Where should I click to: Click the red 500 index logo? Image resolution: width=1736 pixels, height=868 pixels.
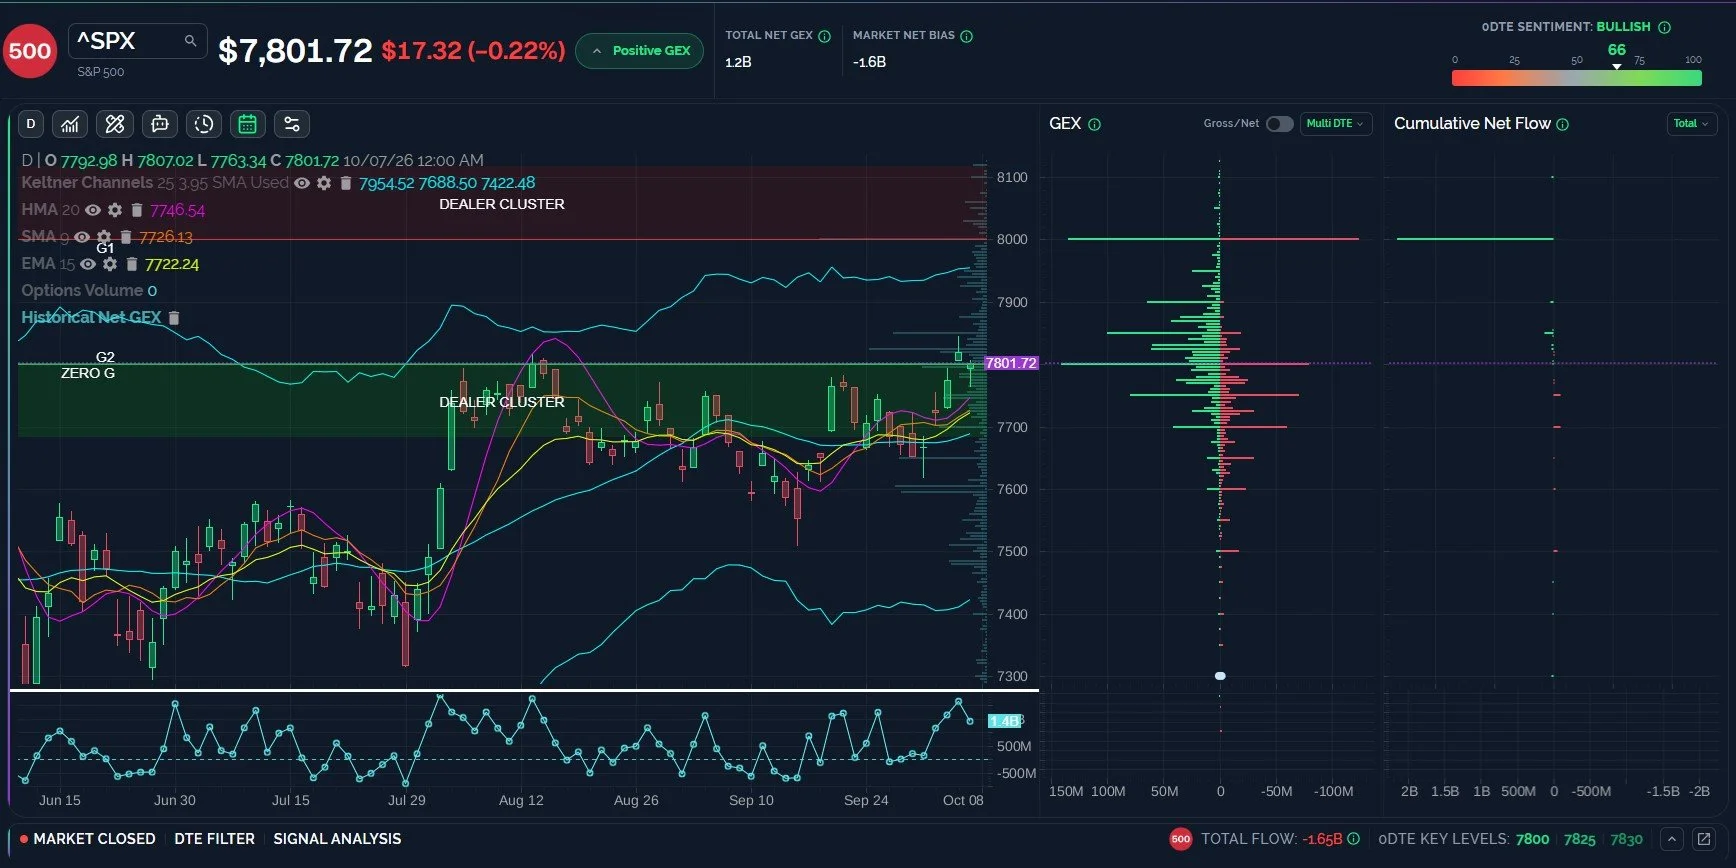pos(30,51)
